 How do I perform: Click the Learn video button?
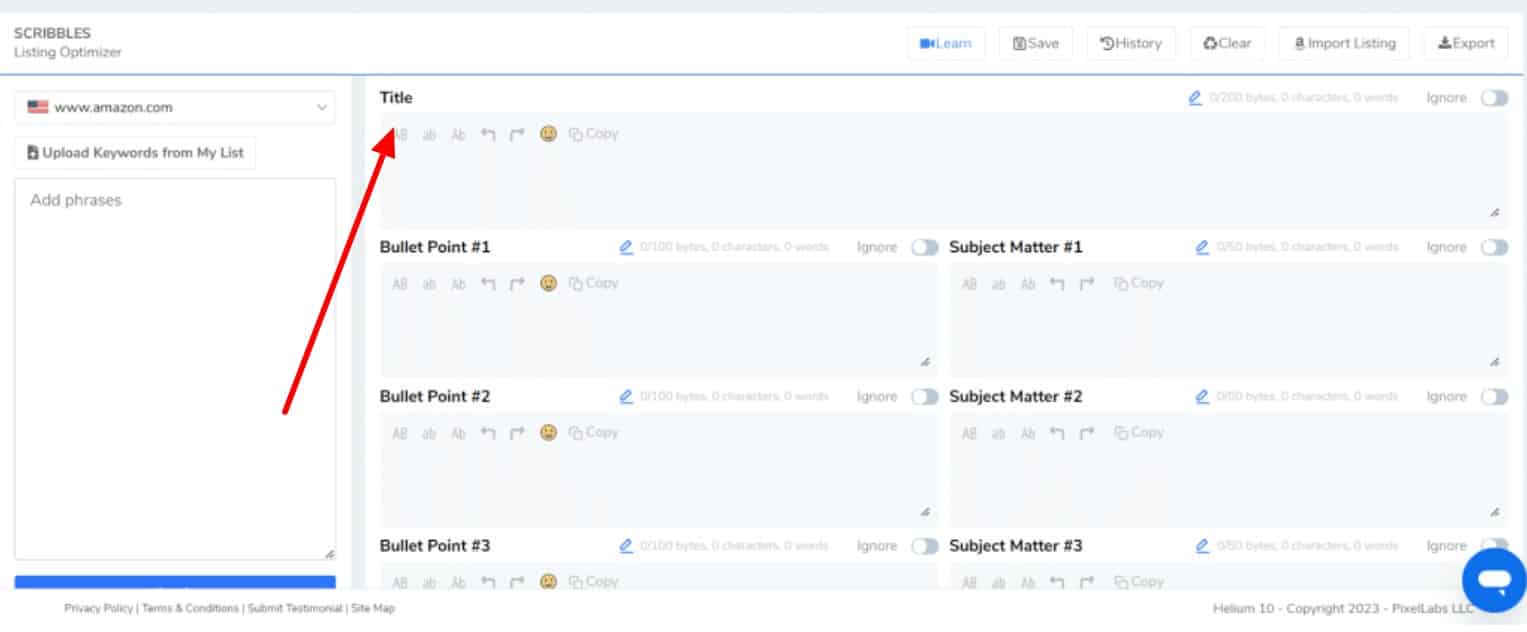tap(946, 43)
